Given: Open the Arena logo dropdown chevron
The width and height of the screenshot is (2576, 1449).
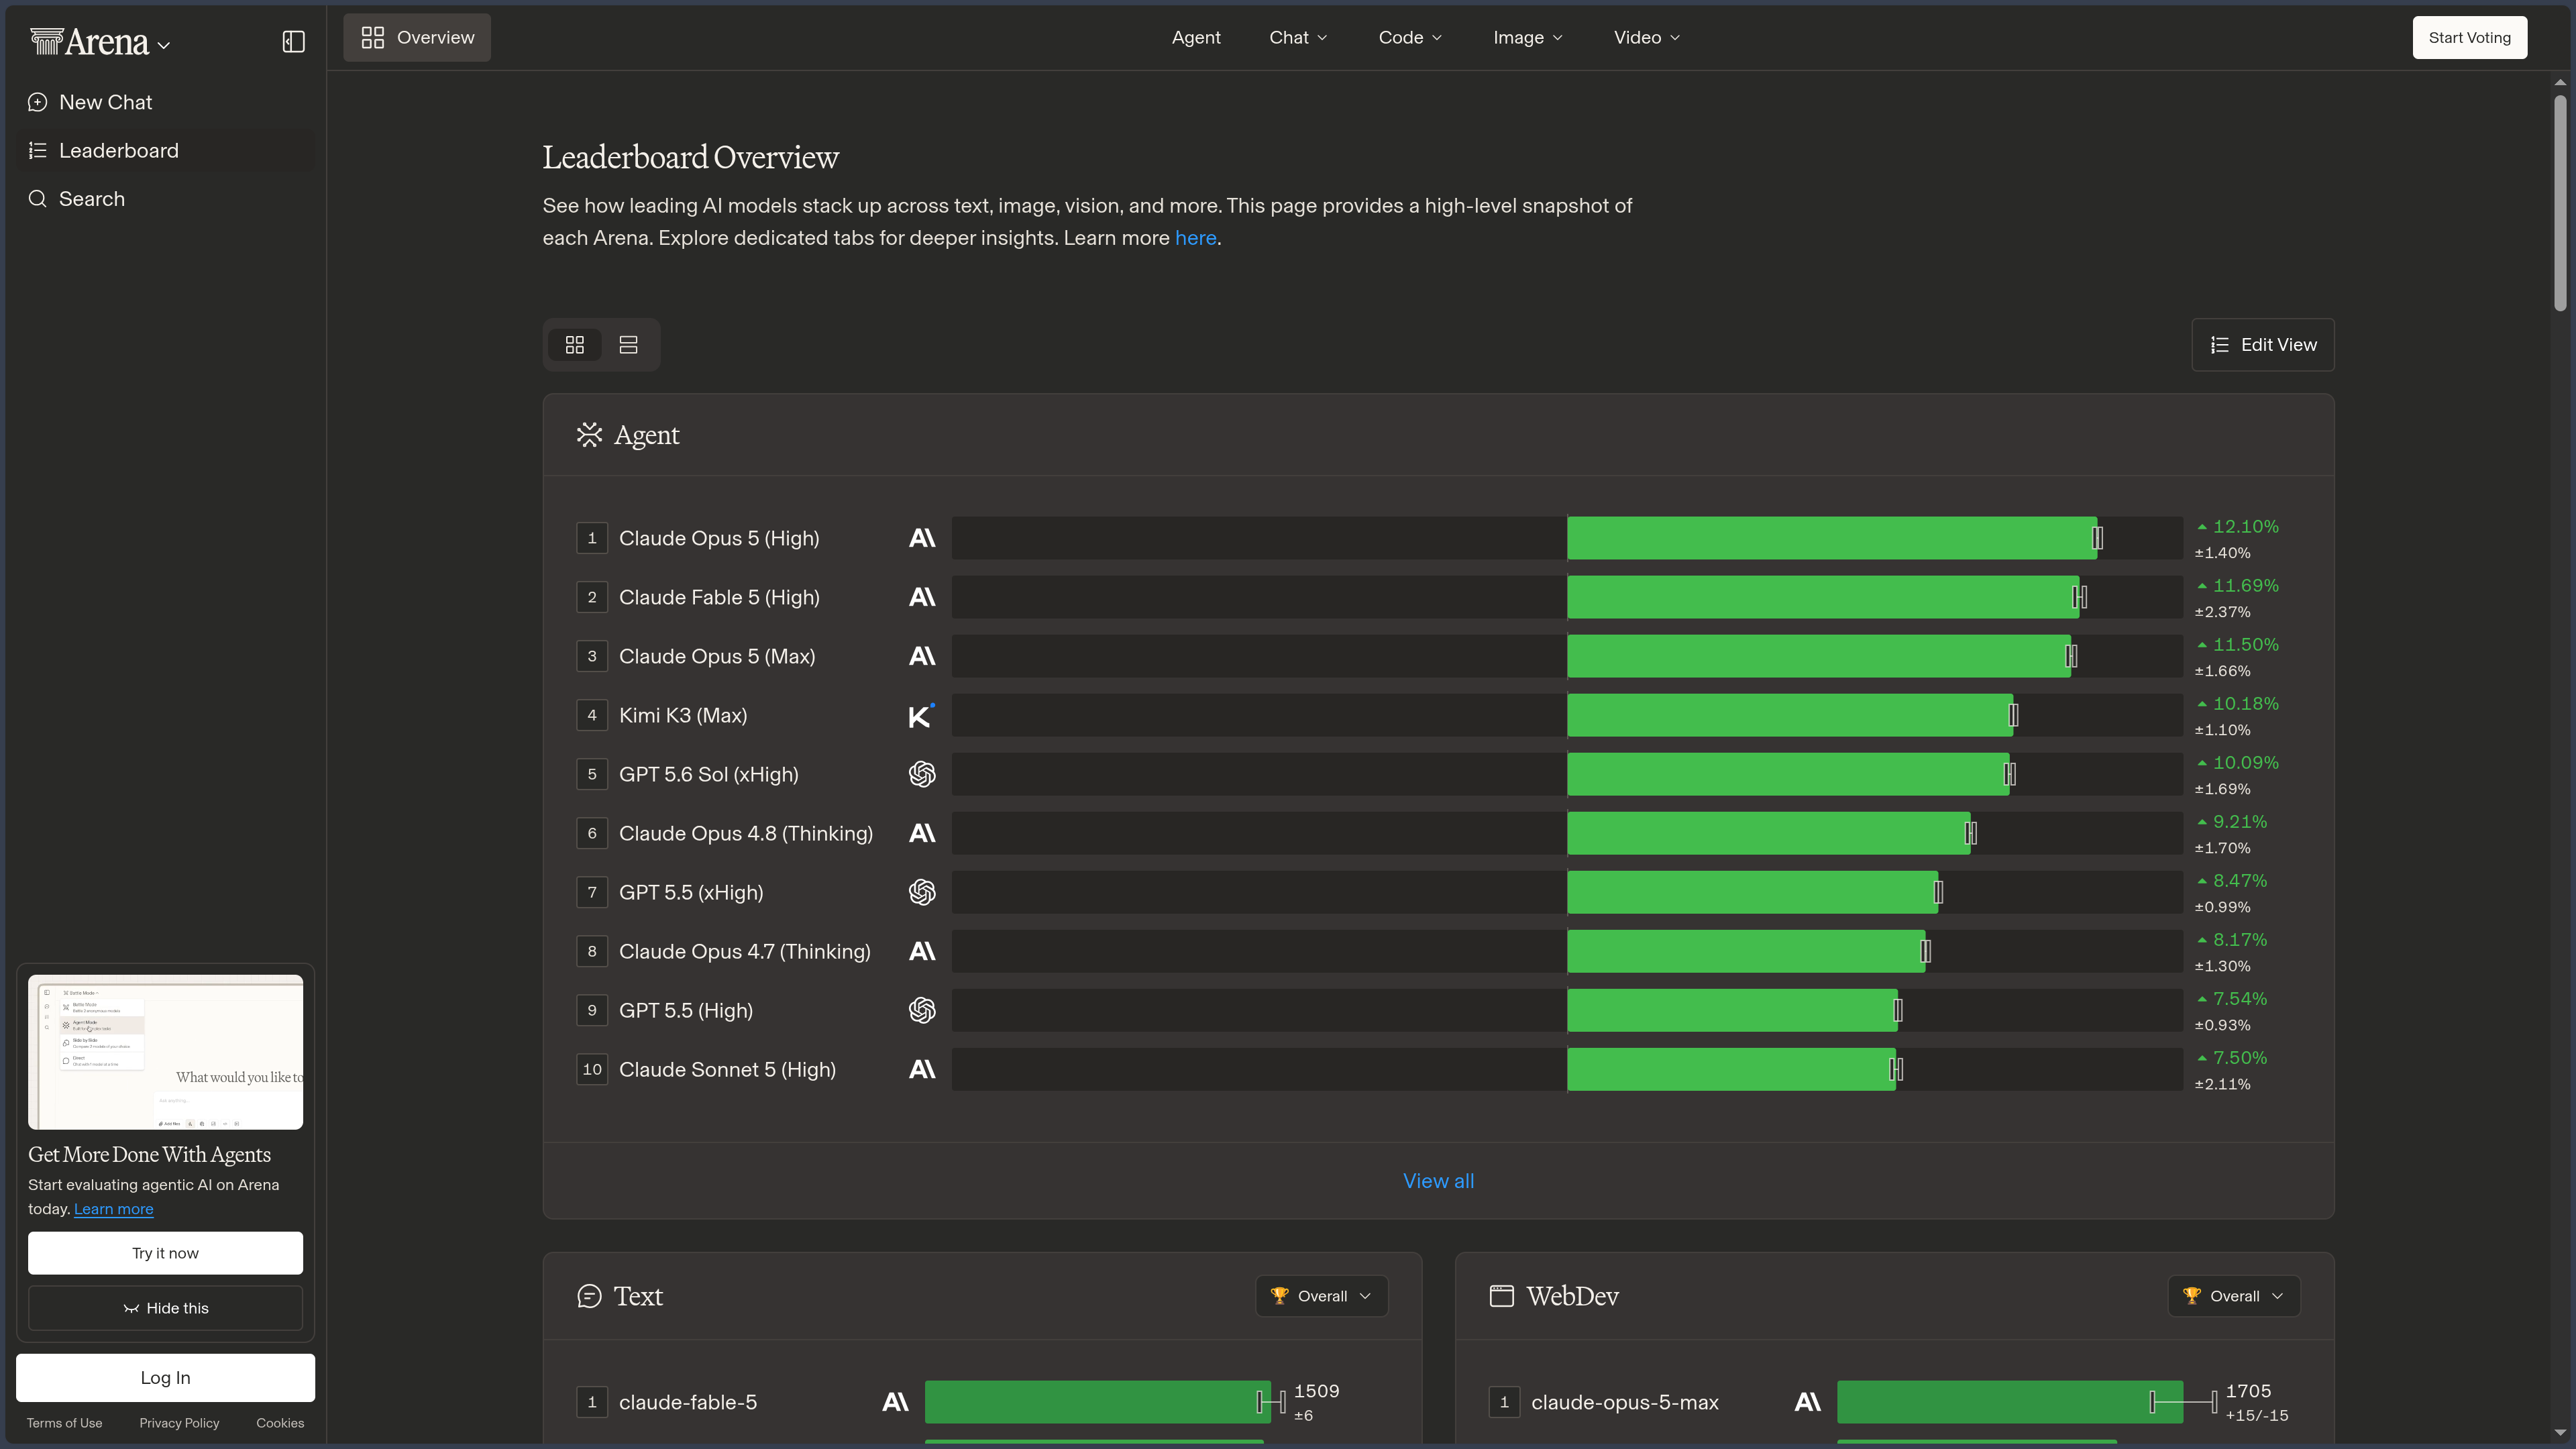Looking at the screenshot, I should point(164,45).
